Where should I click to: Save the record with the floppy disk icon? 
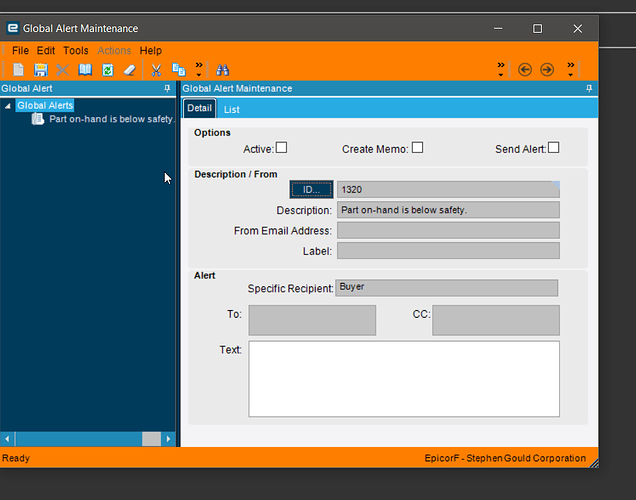tap(41, 70)
